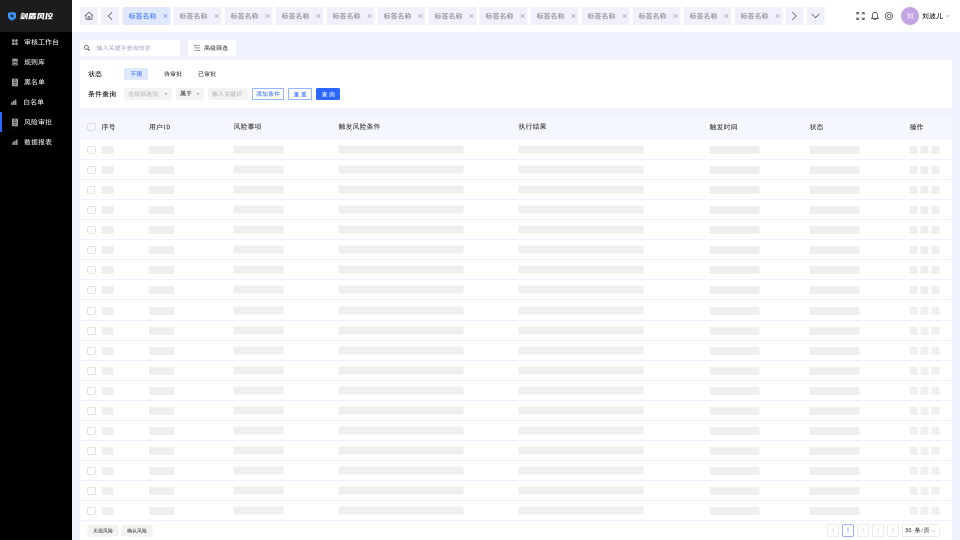Filter status by 已审批
The image size is (960, 540).
[x=207, y=73]
